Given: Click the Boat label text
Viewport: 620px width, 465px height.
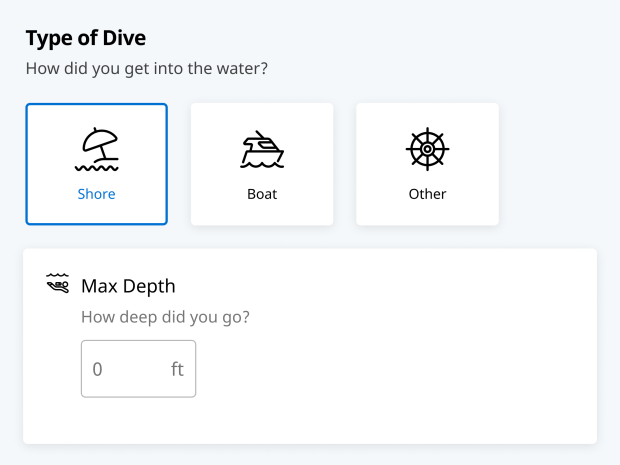Looking at the screenshot, I should [x=262, y=194].
